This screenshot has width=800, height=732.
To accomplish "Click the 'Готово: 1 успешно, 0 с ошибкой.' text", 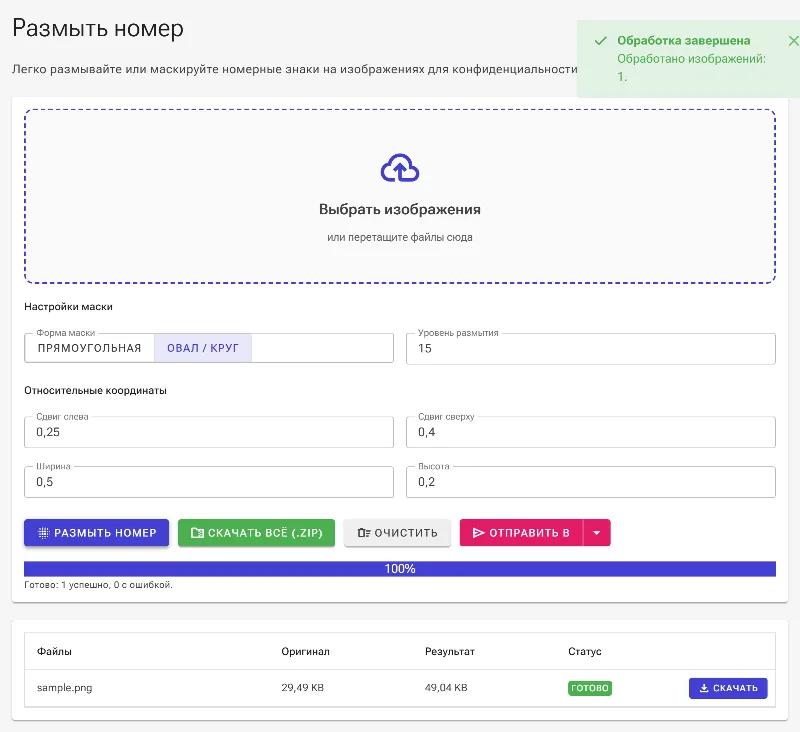I will (x=98, y=585).
